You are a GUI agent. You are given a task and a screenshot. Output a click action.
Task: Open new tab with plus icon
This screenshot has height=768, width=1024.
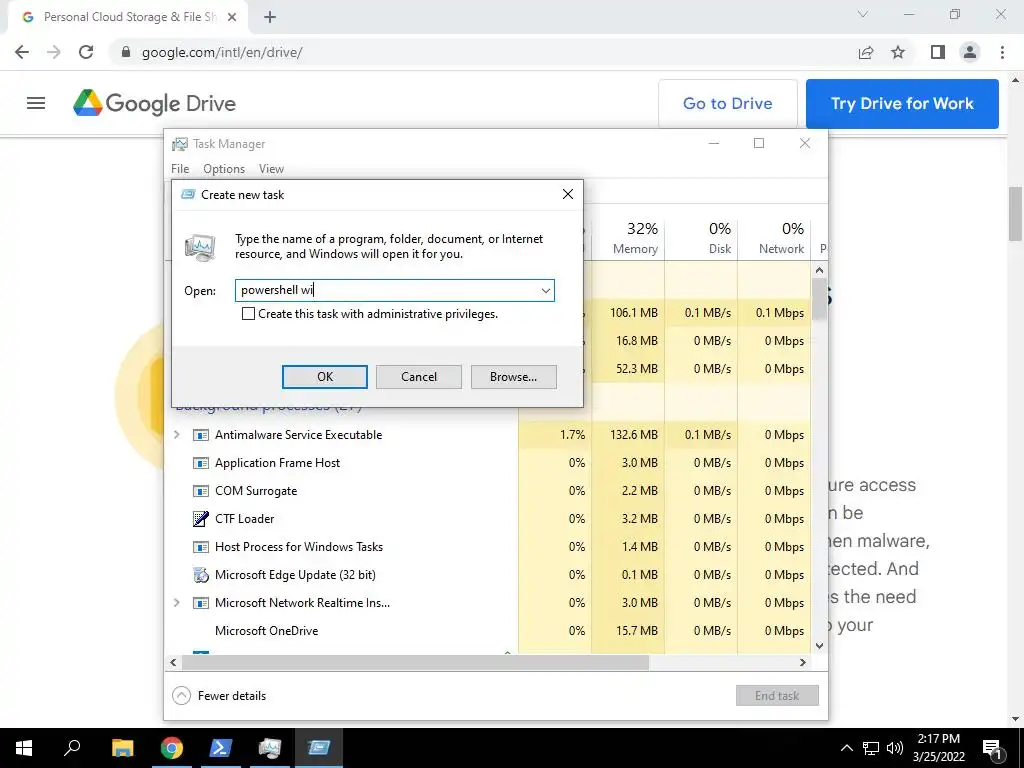[270, 18]
